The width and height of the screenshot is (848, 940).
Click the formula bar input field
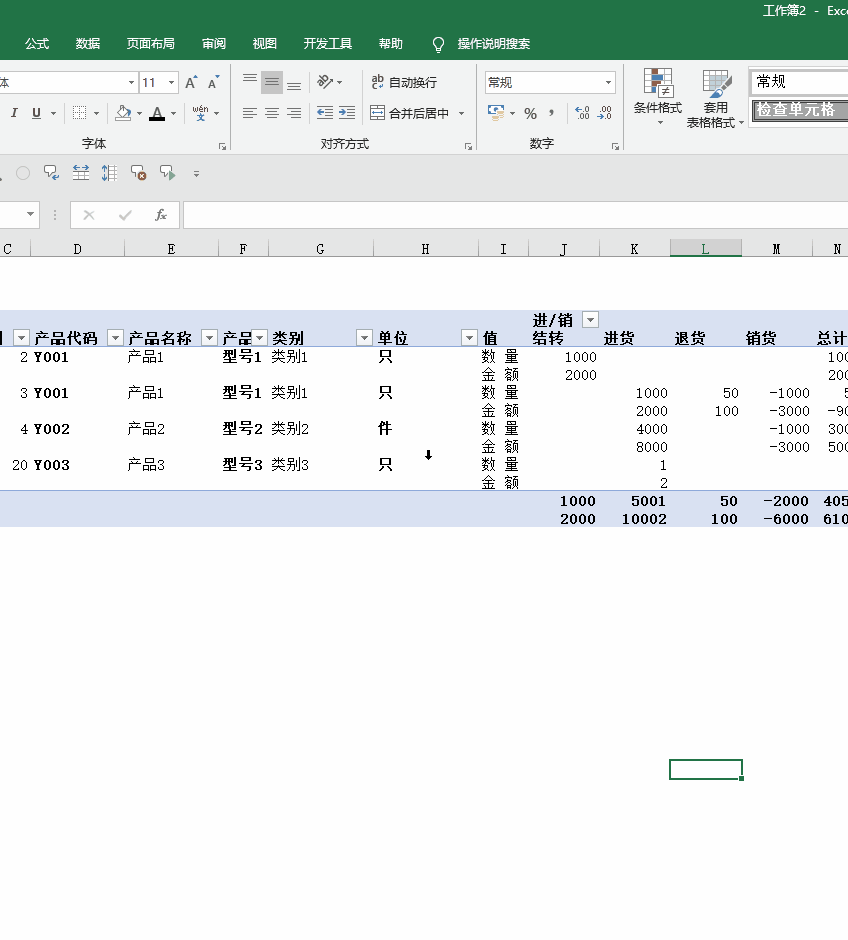click(515, 215)
